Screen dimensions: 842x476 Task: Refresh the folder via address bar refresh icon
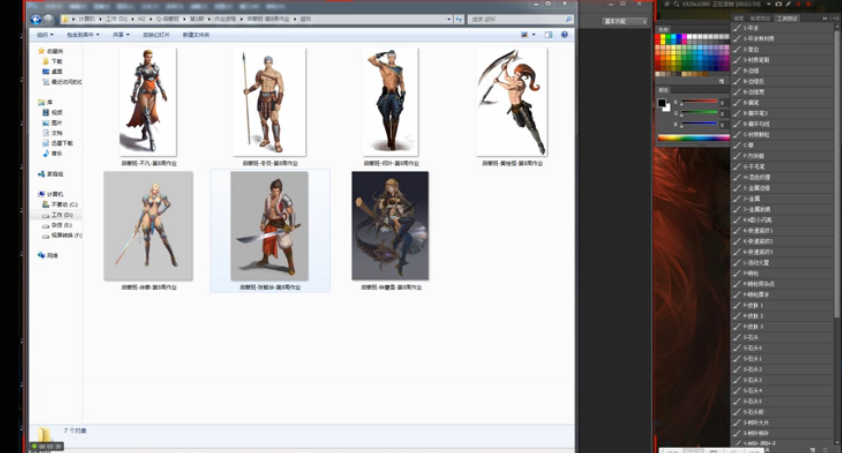tap(459, 19)
